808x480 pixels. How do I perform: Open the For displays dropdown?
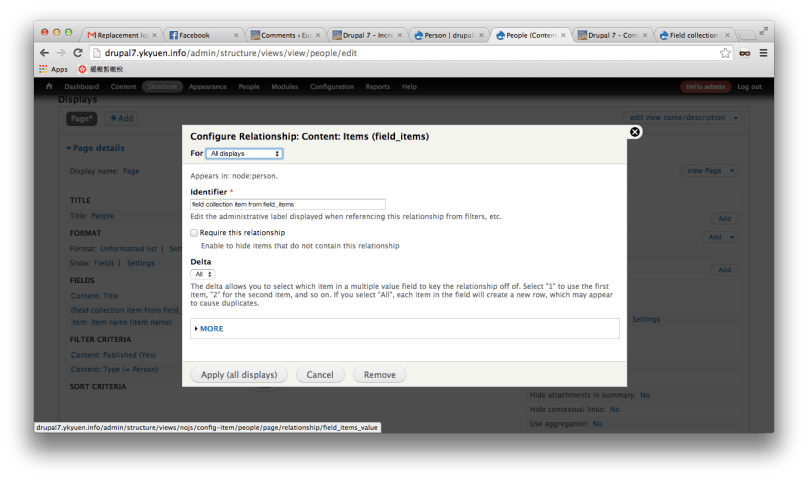244,154
